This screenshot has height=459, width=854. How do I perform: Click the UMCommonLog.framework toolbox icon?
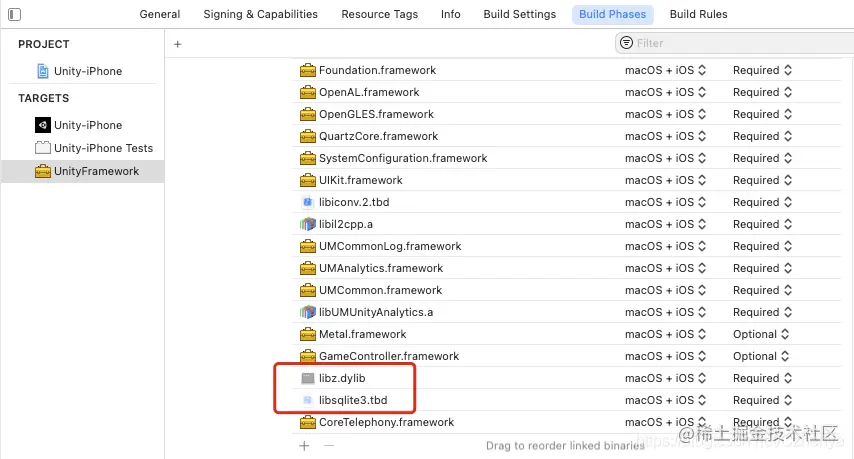(308, 247)
